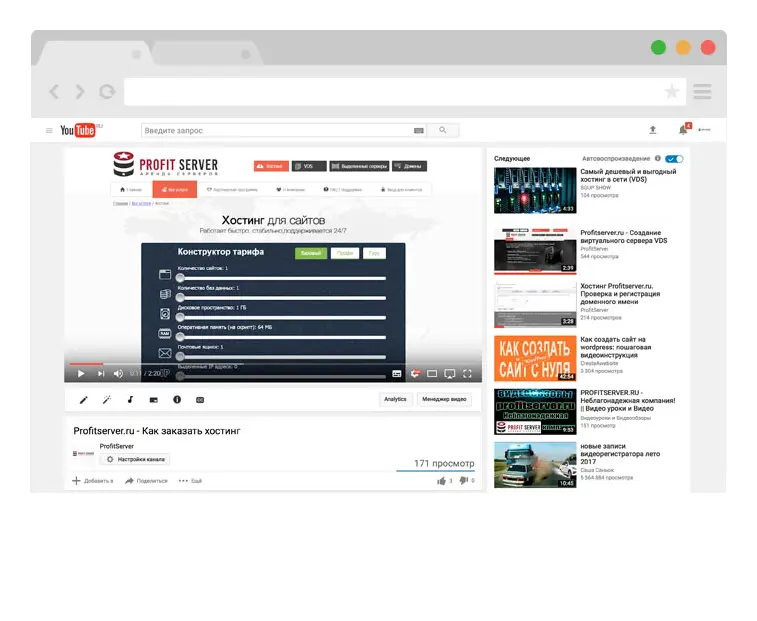Play the video
Screen dimensions: 757x621
[x=81, y=373]
